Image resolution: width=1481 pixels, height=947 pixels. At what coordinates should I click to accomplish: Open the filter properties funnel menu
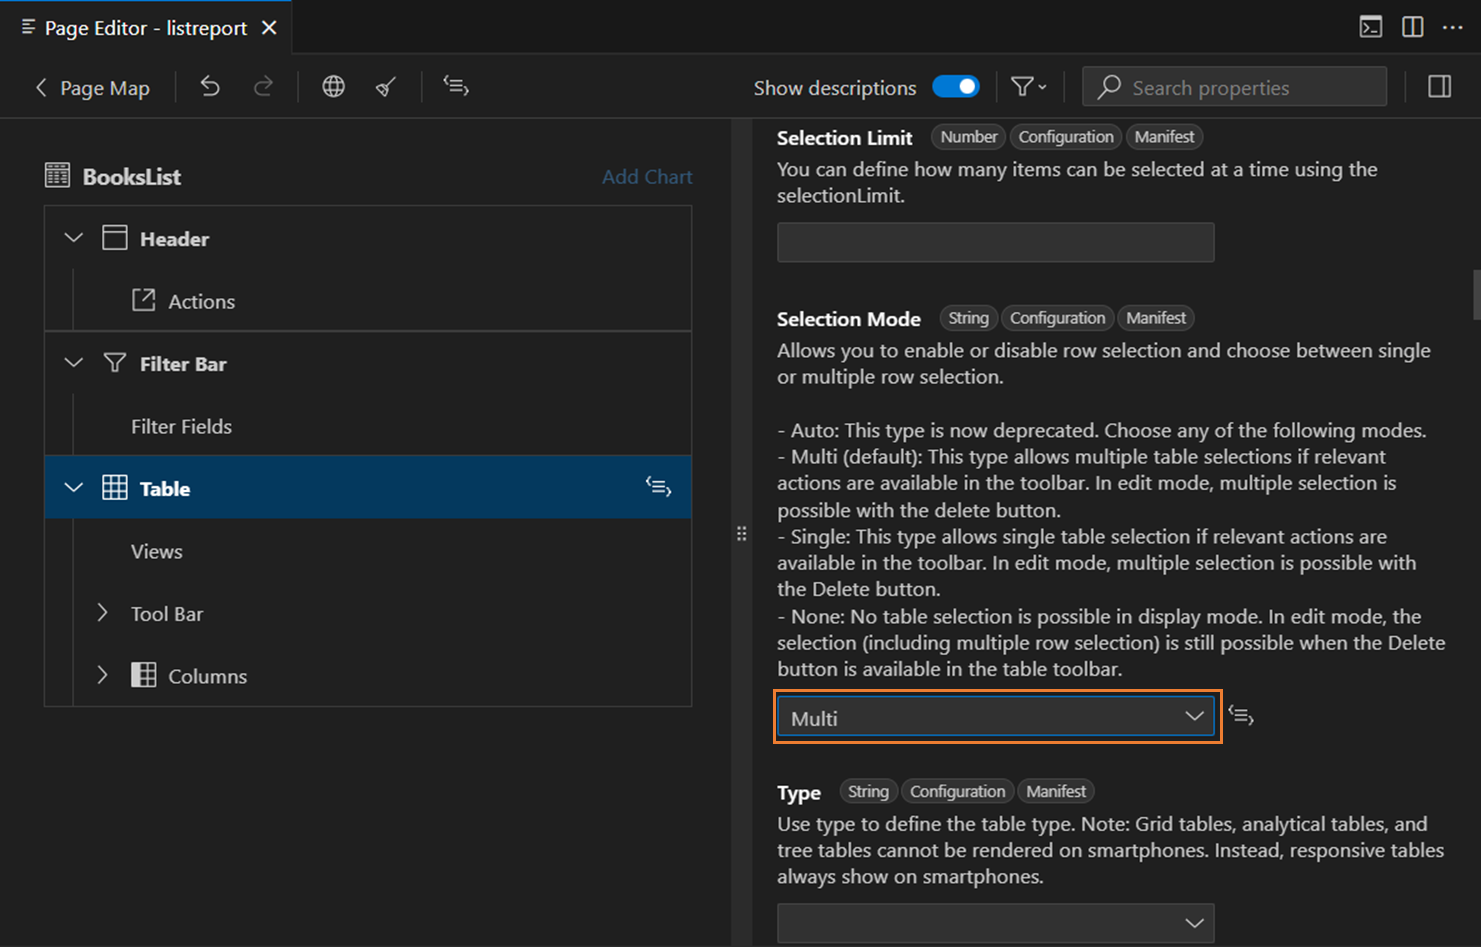click(x=1028, y=87)
